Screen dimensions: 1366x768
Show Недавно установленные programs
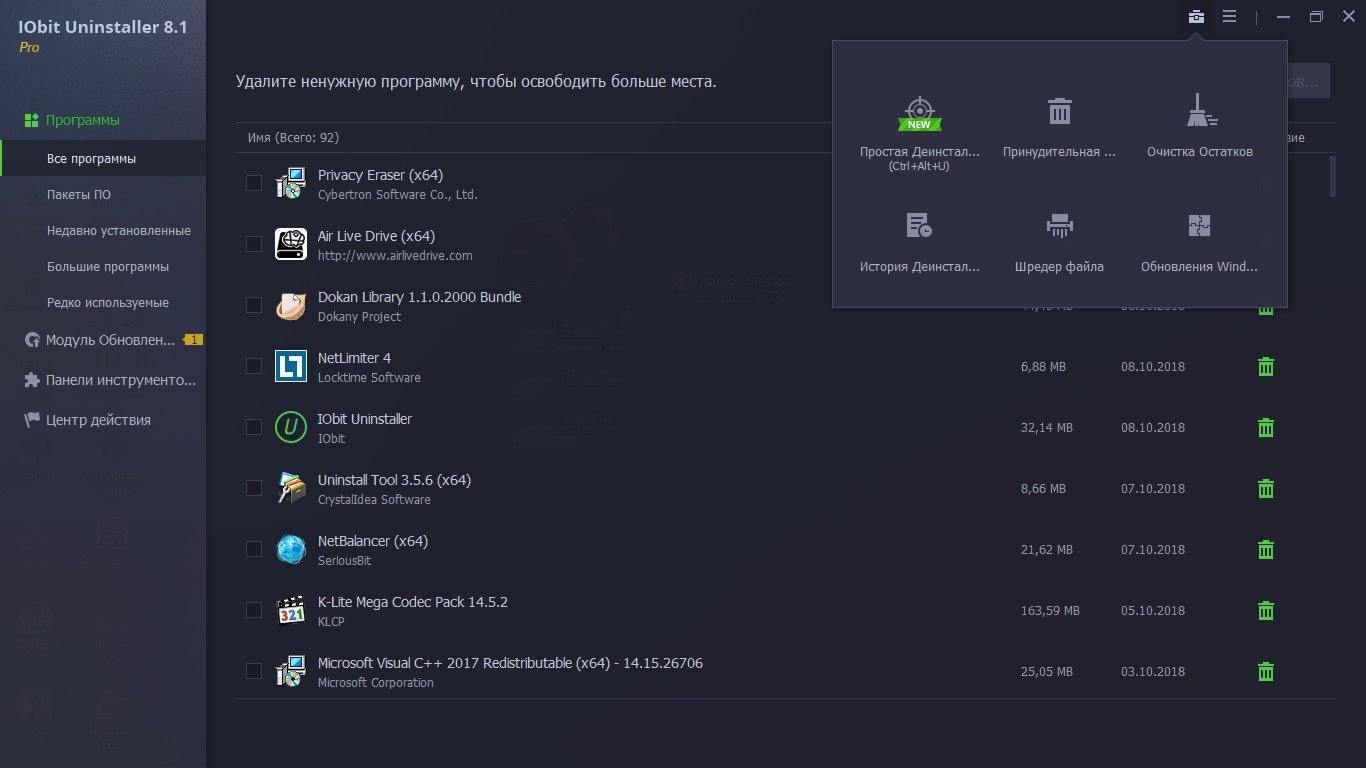(103, 231)
